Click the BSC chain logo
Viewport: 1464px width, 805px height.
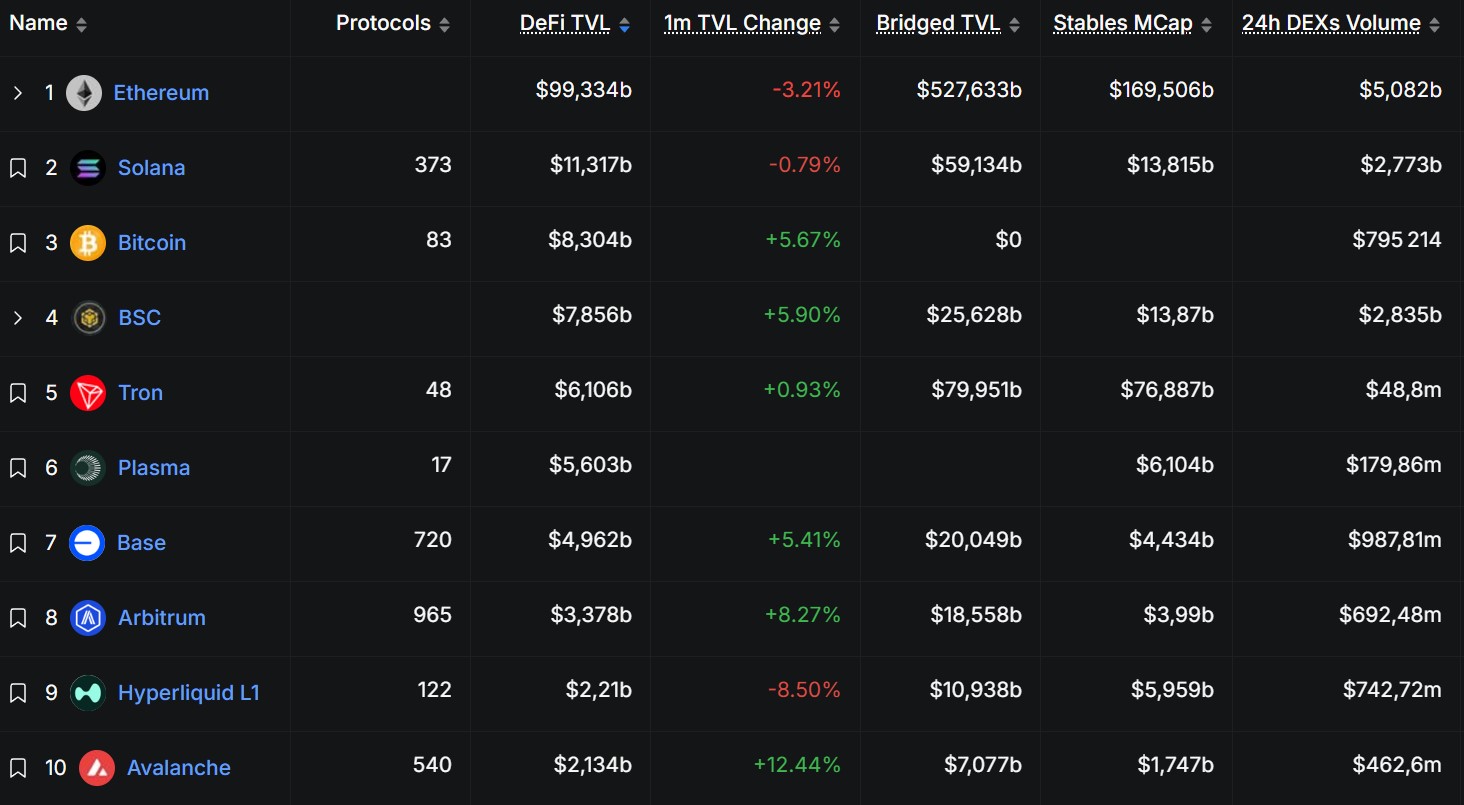tap(88, 317)
